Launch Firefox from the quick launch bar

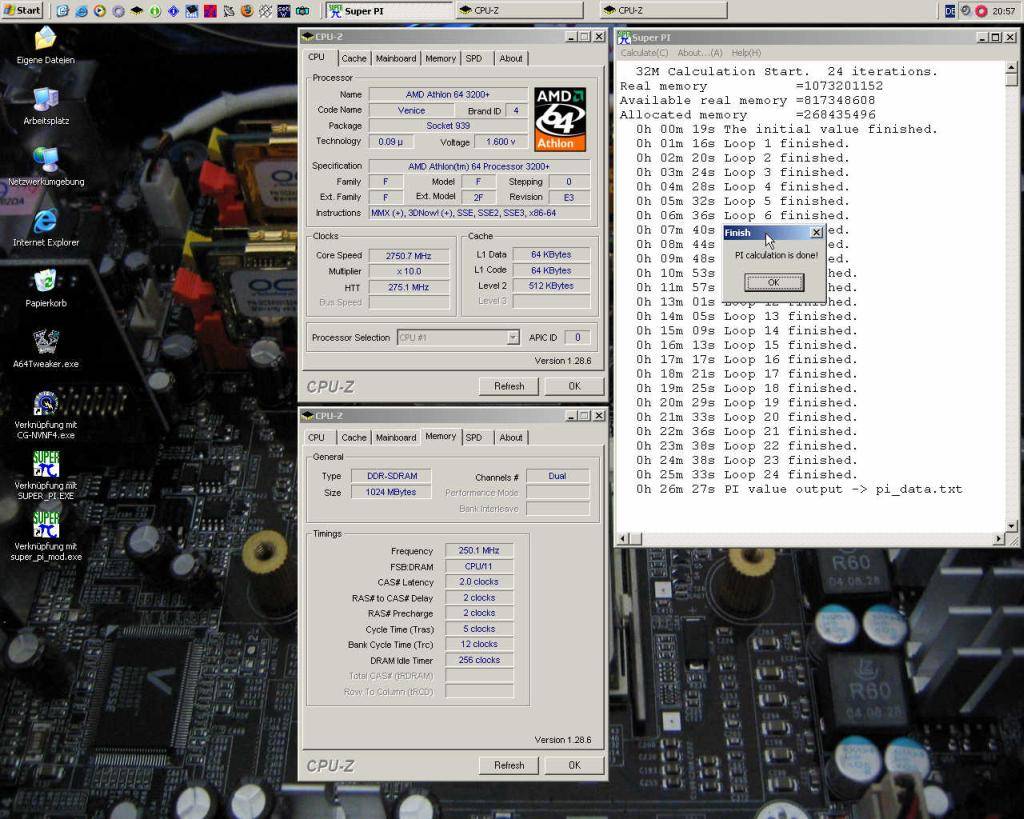(247, 10)
